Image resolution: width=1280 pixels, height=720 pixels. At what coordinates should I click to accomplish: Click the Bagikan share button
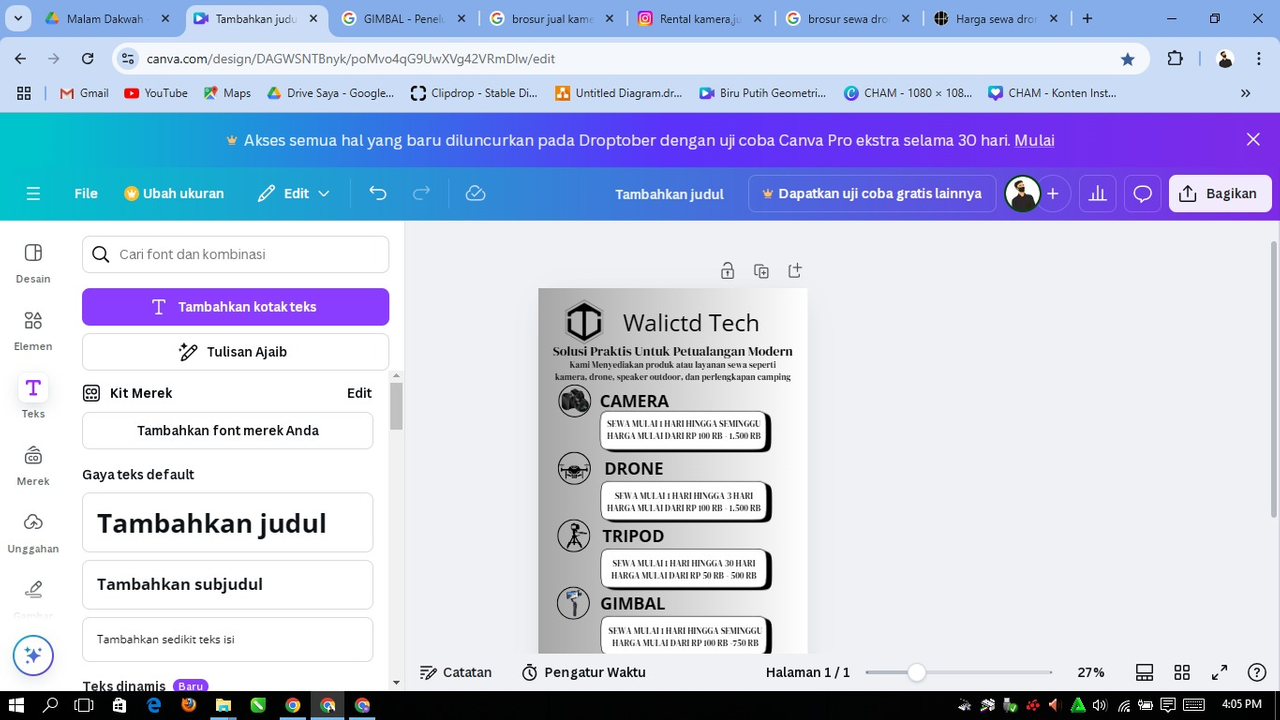click(1220, 194)
